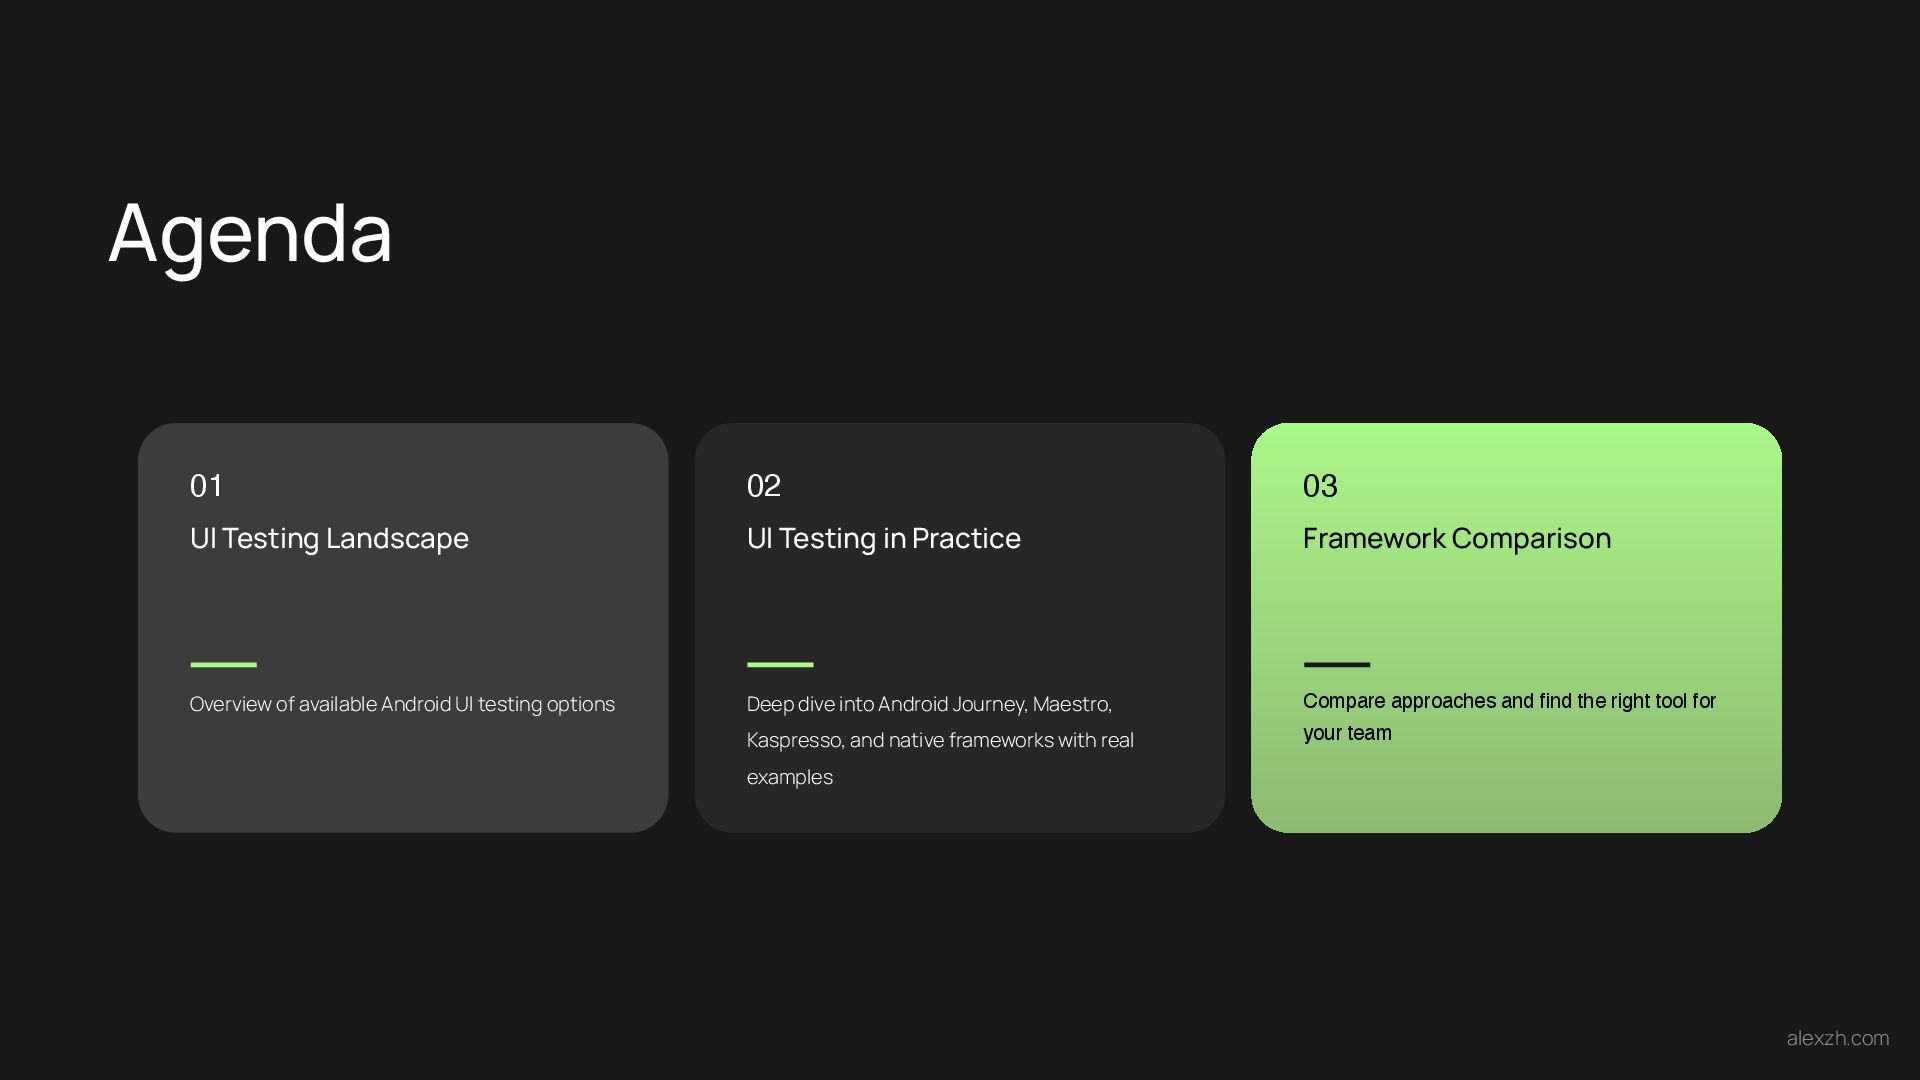The height and width of the screenshot is (1080, 1920).
Task: Click the UI Testing Landscape heading
Action: pyautogui.click(x=329, y=538)
